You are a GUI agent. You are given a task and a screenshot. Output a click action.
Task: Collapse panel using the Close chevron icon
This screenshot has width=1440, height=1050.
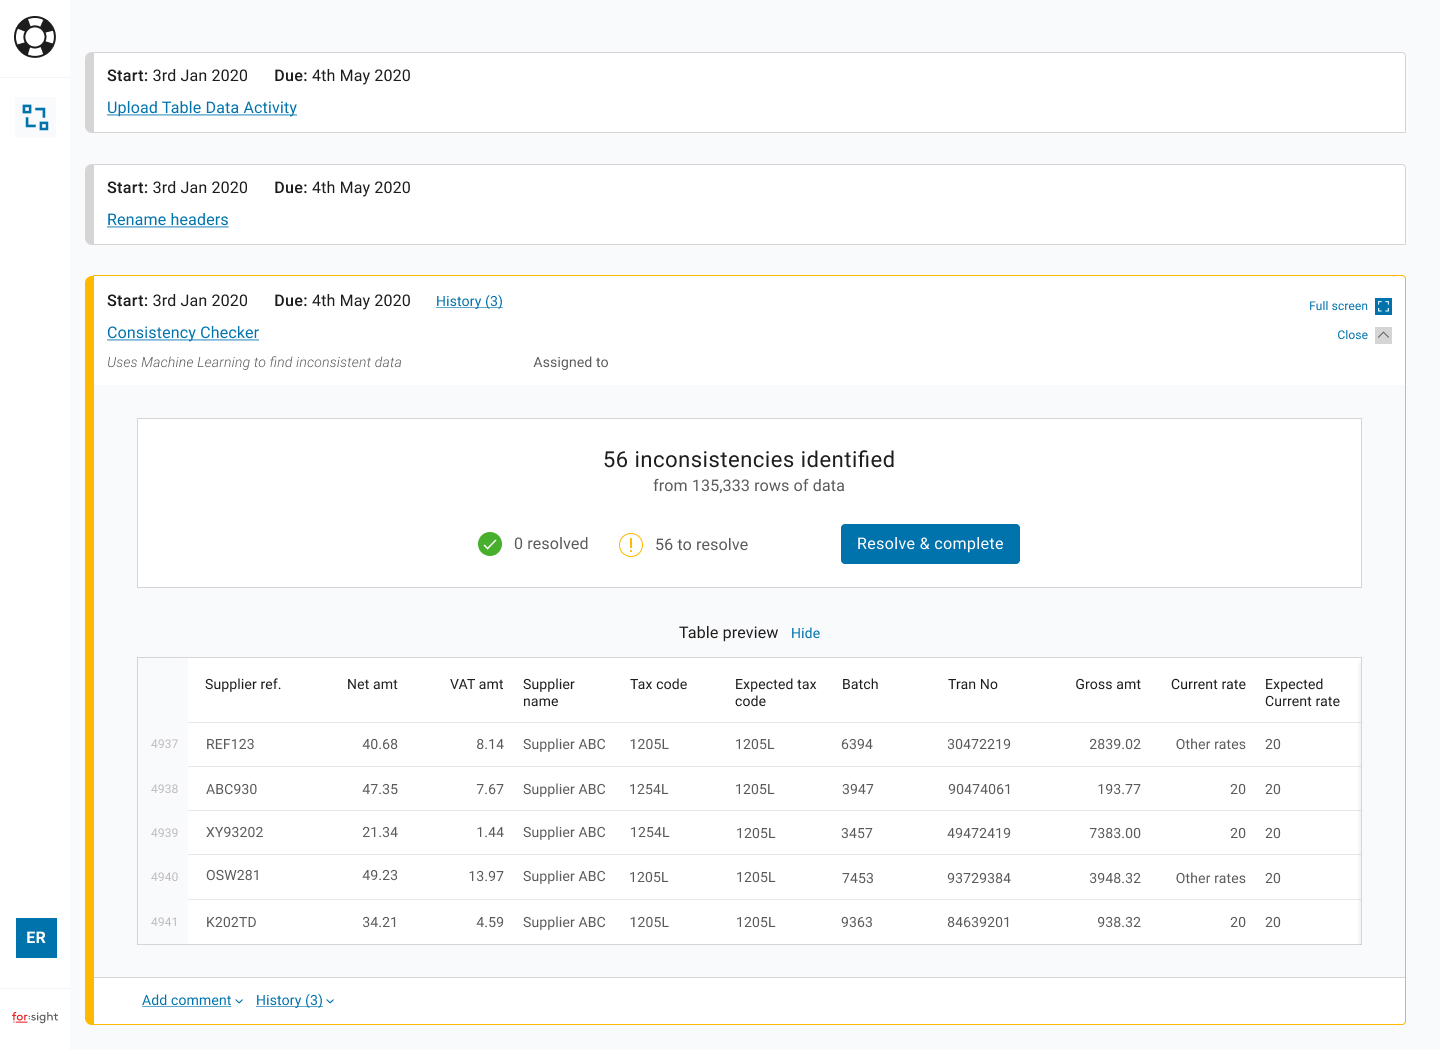coord(1383,336)
